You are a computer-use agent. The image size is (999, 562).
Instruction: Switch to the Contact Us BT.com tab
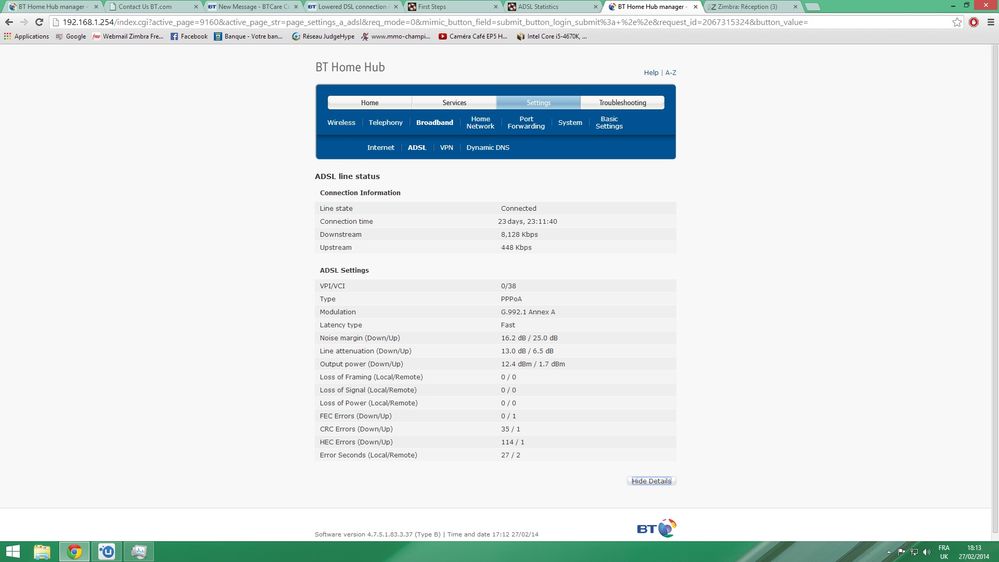pos(153,6)
